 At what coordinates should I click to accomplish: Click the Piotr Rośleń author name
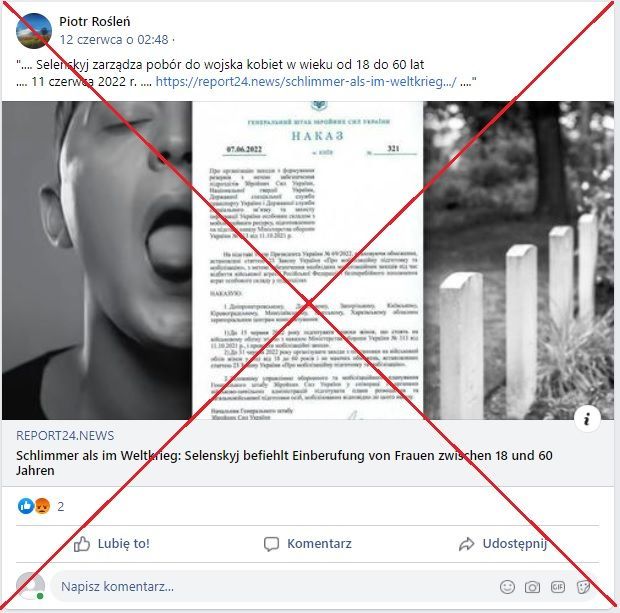tap(95, 21)
